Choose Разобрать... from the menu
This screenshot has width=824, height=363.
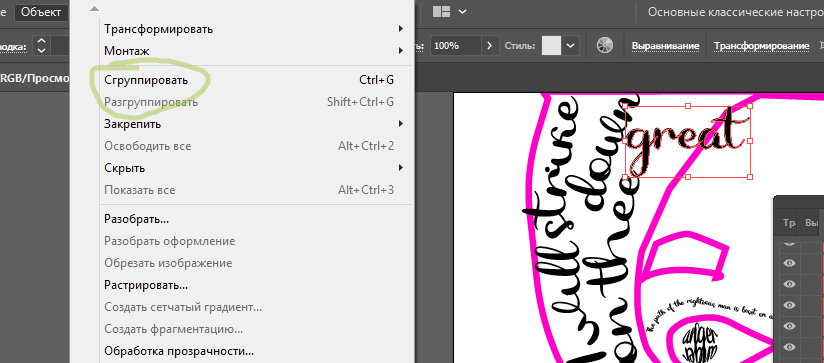coord(254,219)
